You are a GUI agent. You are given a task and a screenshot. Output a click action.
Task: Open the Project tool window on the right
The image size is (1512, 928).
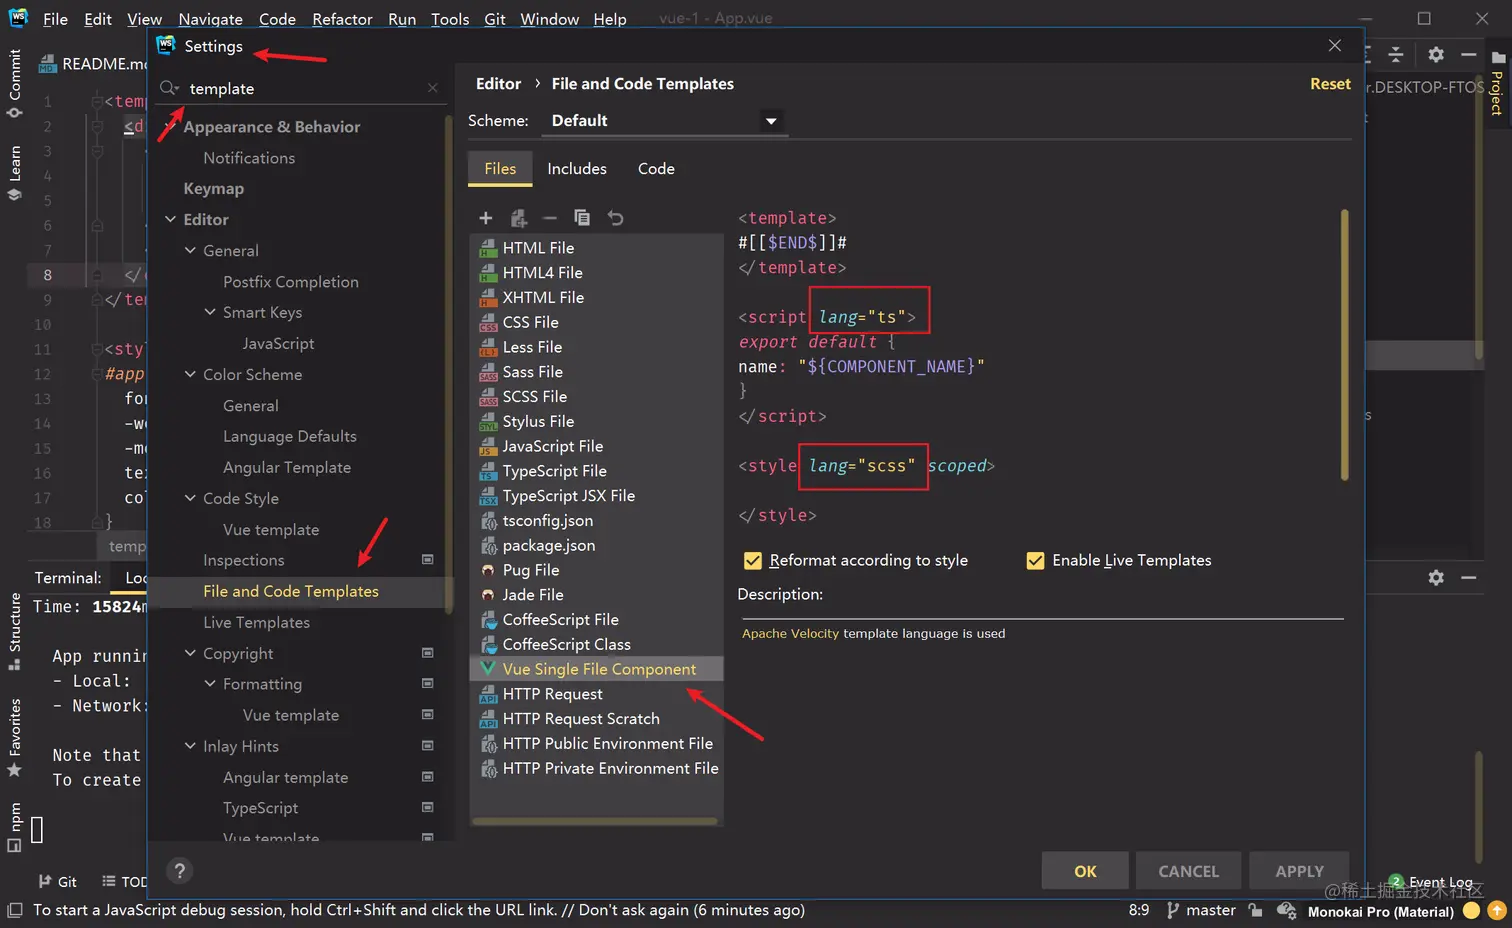pos(1497,84)
